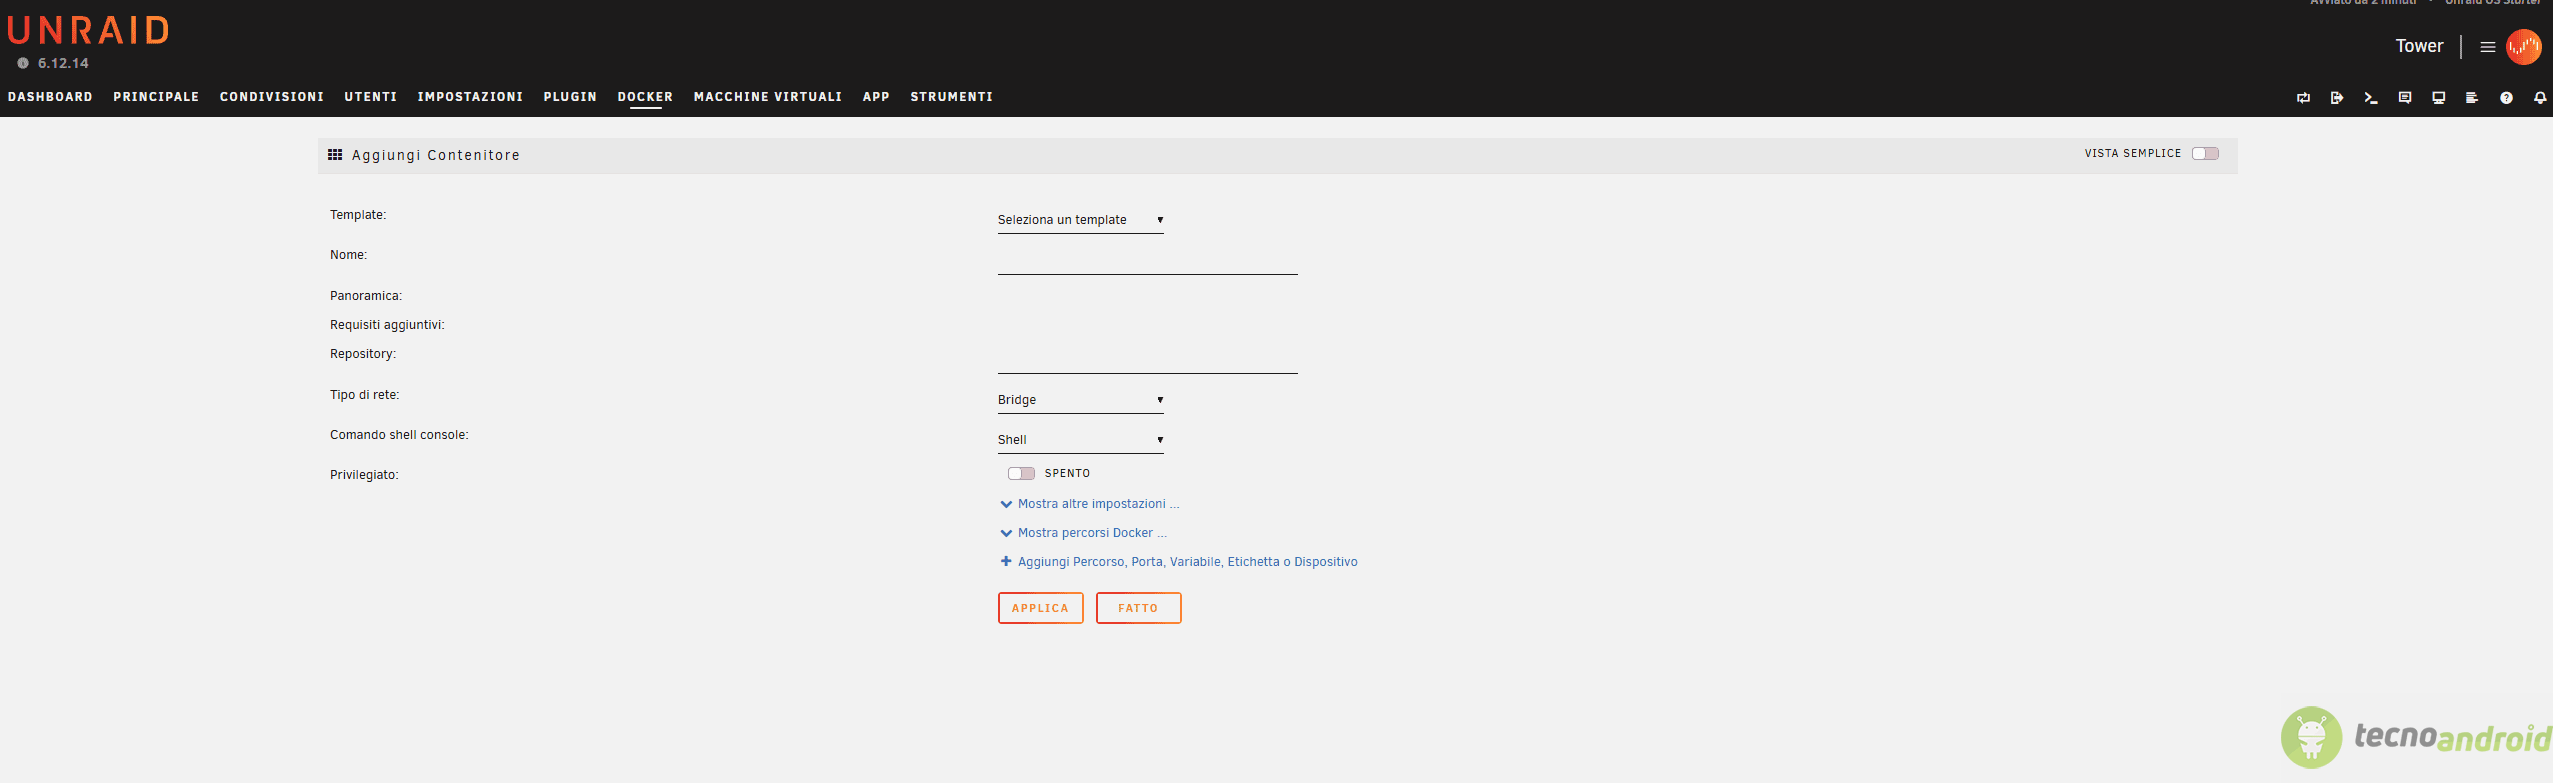Click the Applica button

tap(1040, 608)
